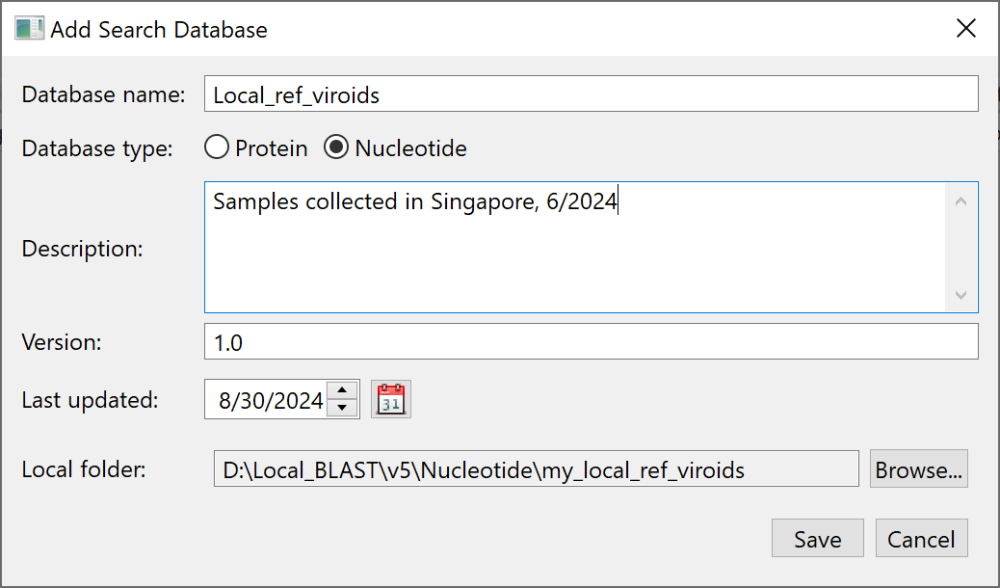Click the Local folder path field
The image size is (1000, 588).
[x=535, y=468]
